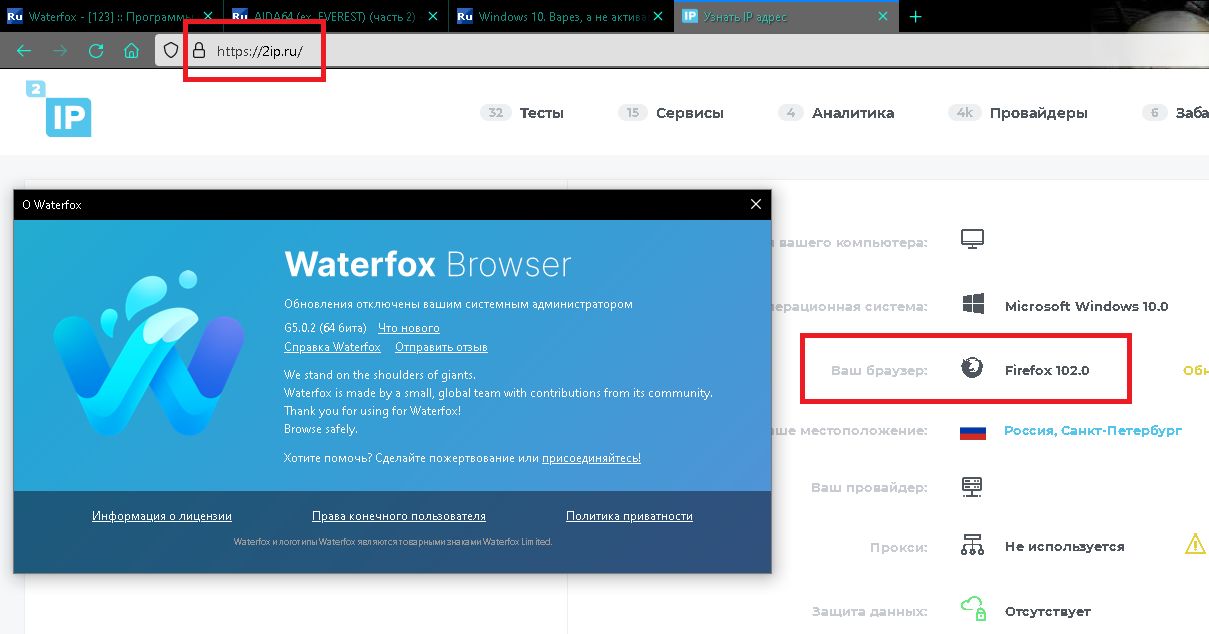Click the Russian flag icon
The height and width of the screenshot is (634, 1209).
point(972,431)
